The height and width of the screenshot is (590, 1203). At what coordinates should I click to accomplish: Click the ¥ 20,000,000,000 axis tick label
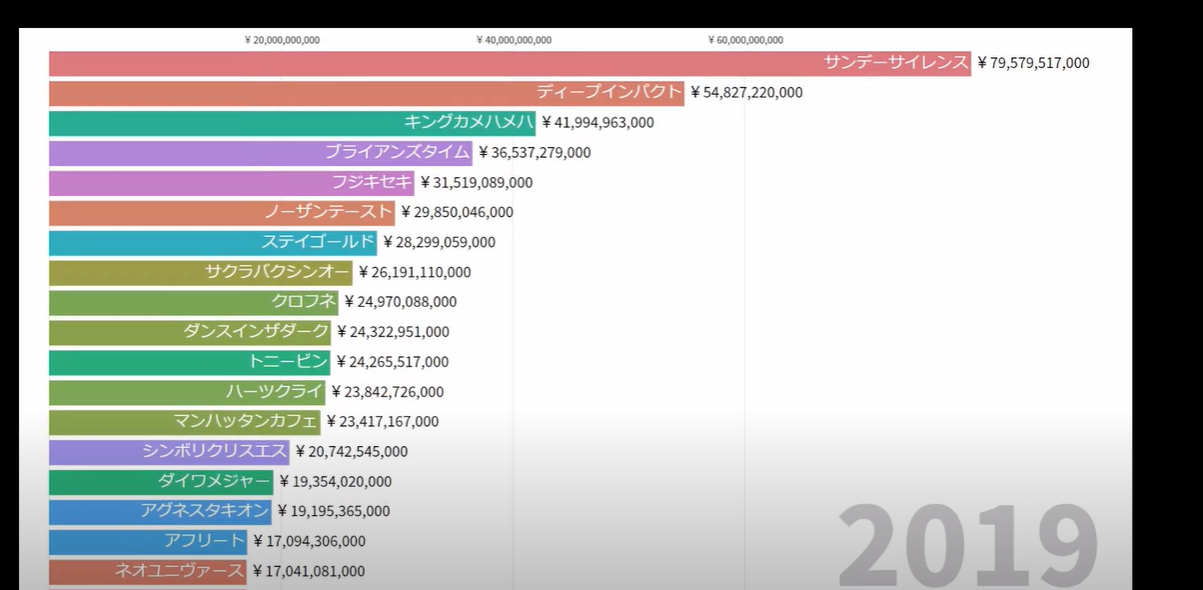point(282,40)
